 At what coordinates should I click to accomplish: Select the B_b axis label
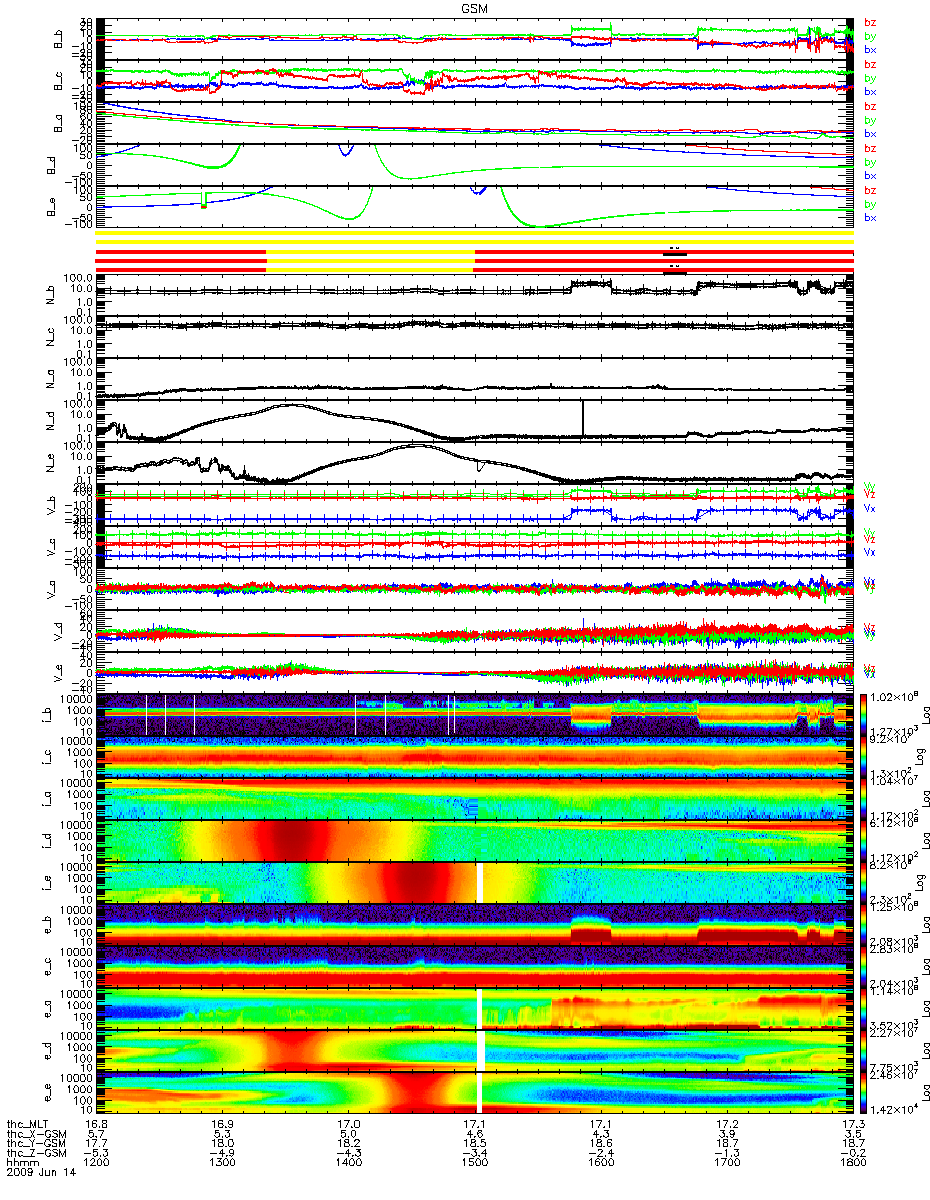58,40
